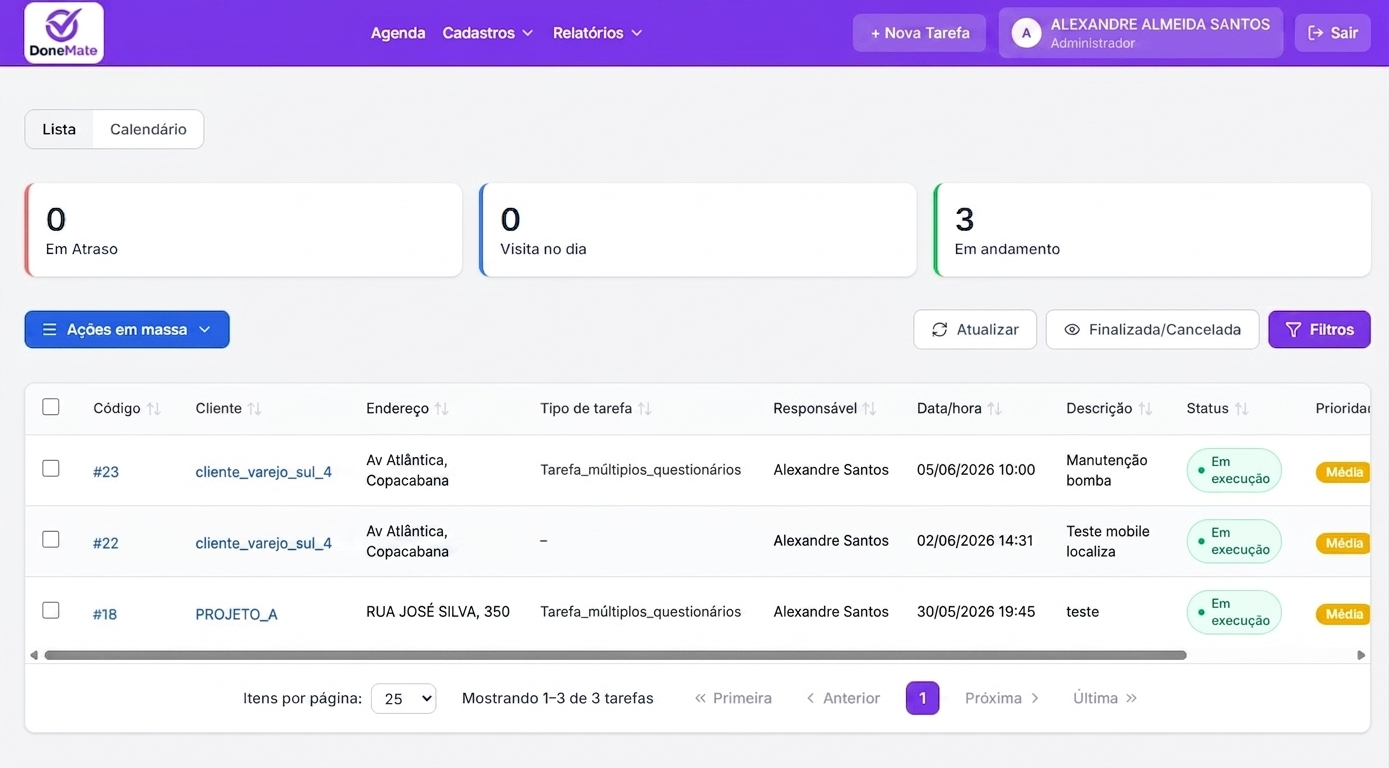Open cliente_varejo_sul_4 link in row #23

tap(264, 472)
